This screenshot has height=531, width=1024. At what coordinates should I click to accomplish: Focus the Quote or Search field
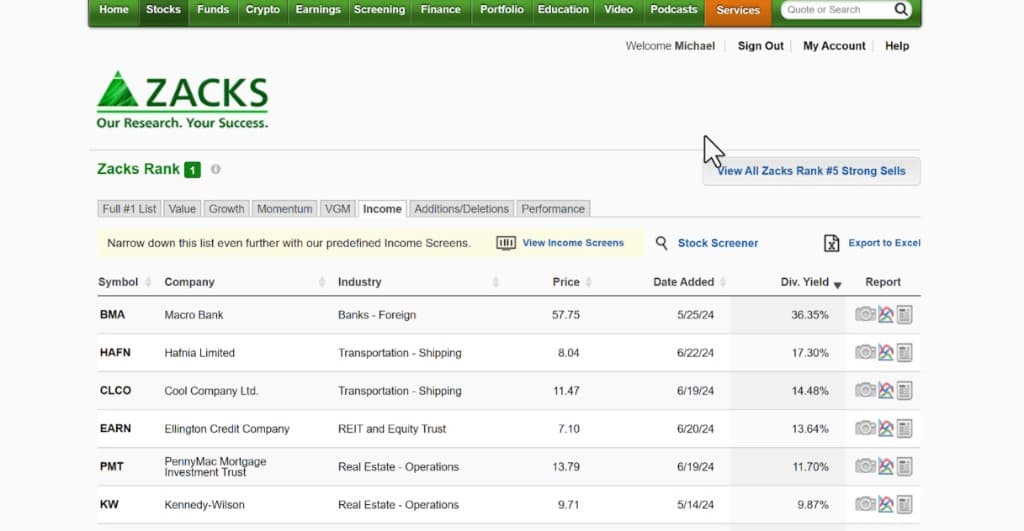(838, 10)
